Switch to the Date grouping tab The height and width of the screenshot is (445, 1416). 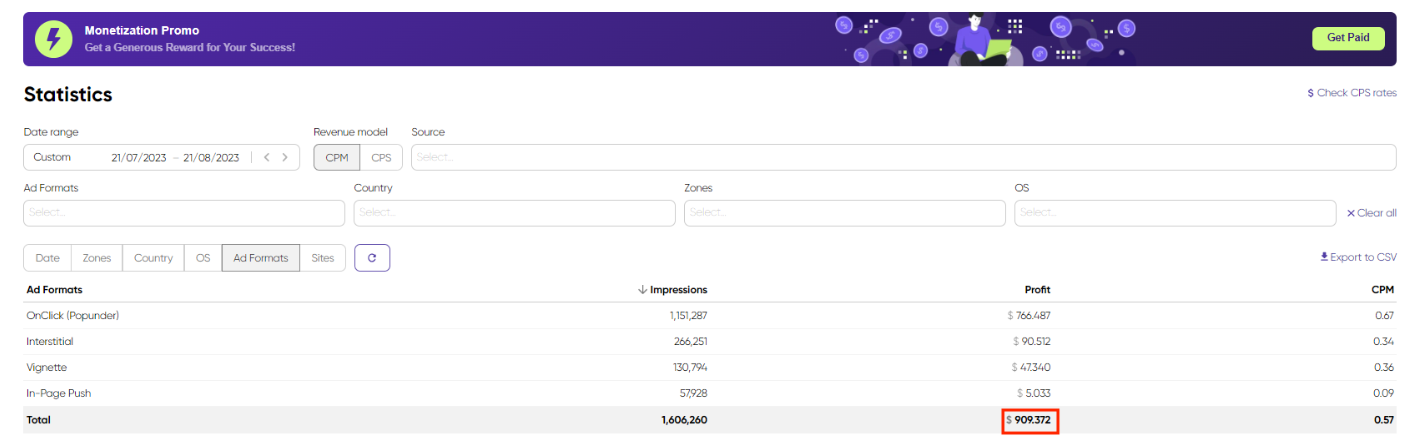point(47,258)
